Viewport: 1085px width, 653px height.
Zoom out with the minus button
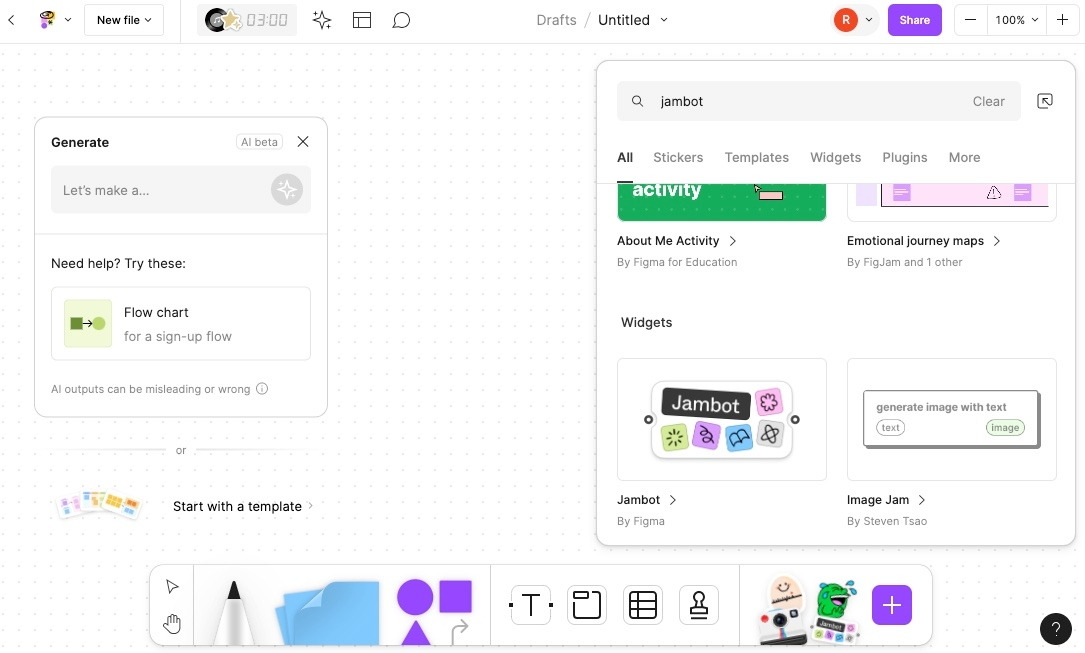pos(970,20)
